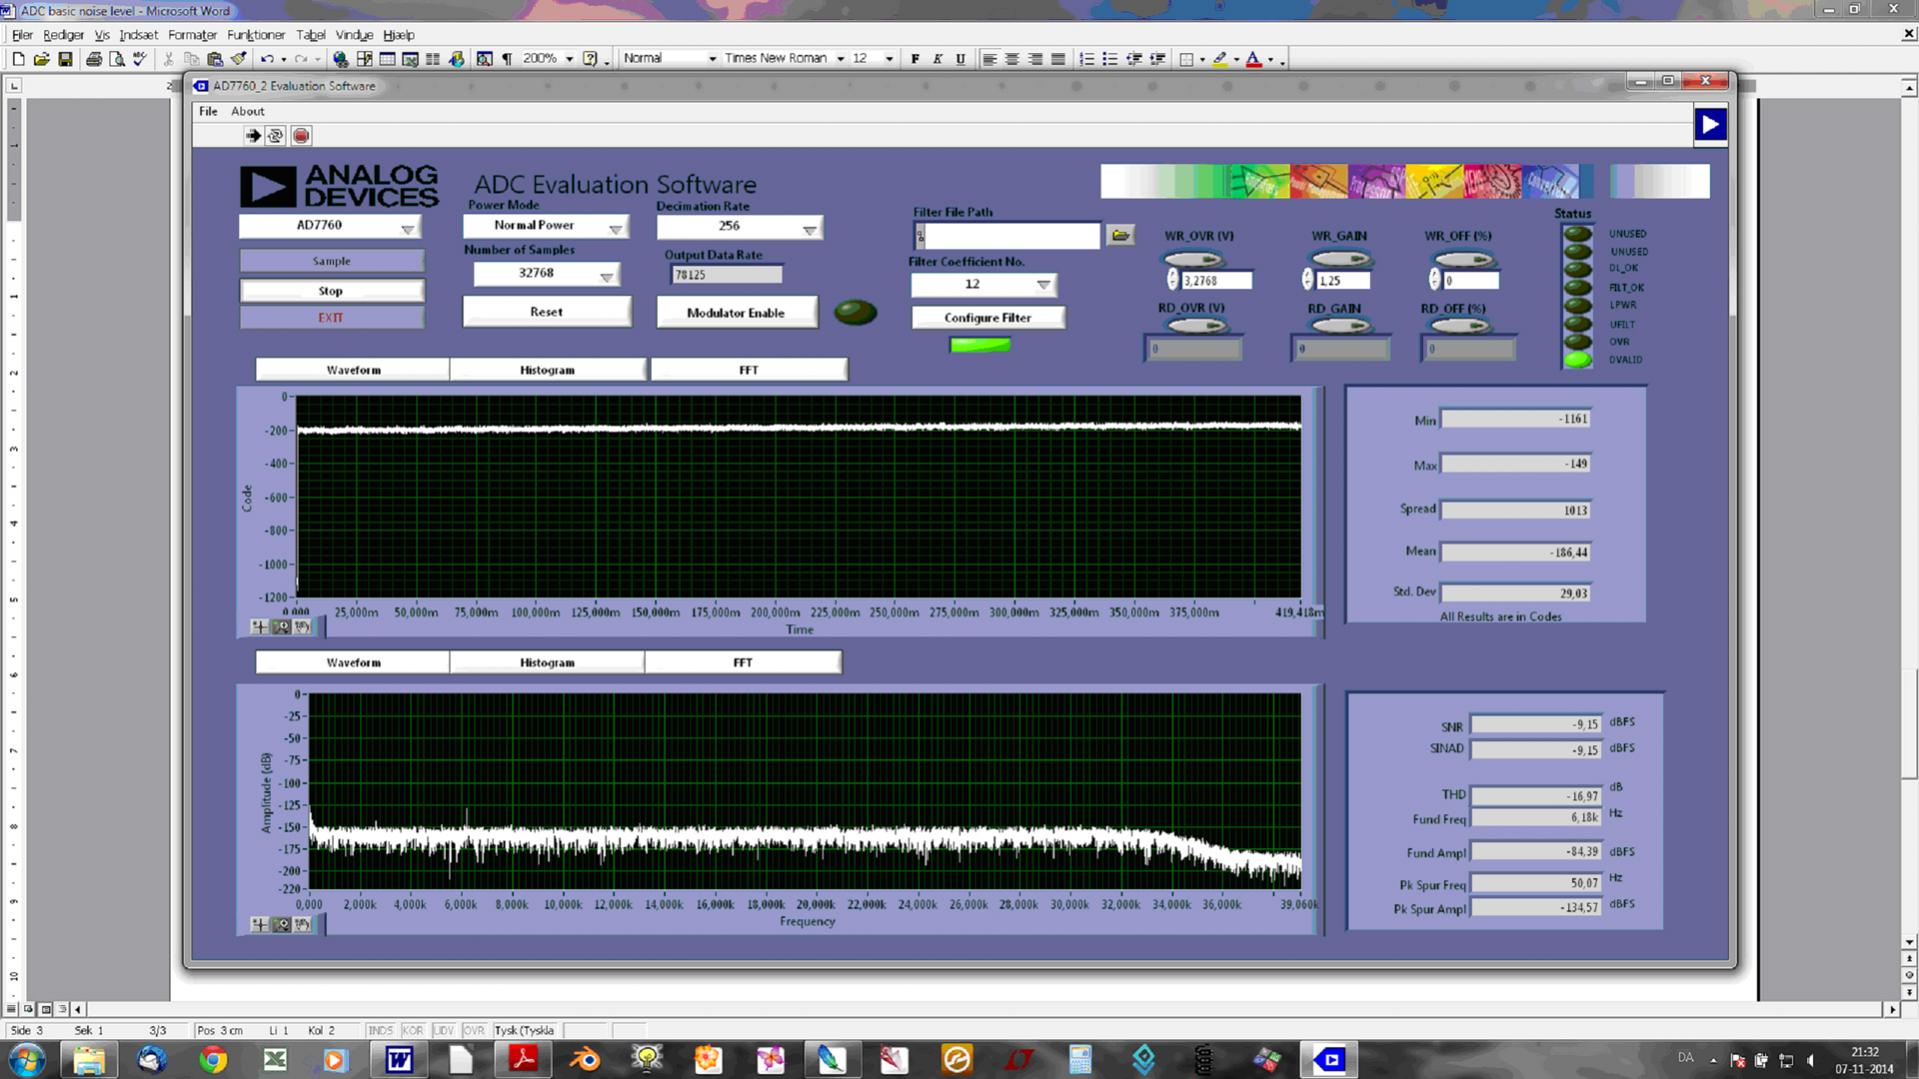
Task: Open the Times New Roman font dropdown
Action: coord(840,59)
